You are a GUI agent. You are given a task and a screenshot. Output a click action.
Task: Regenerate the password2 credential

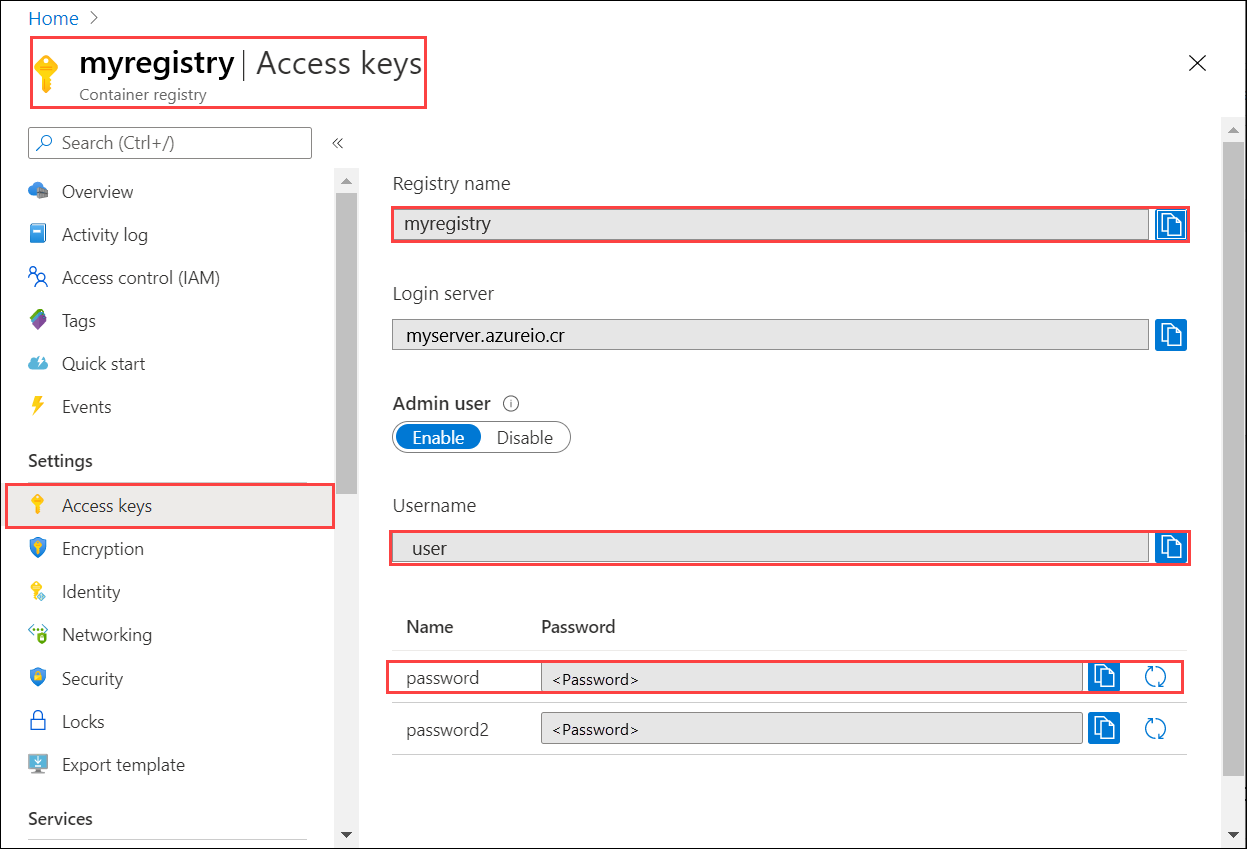[x=1155, y=728]
